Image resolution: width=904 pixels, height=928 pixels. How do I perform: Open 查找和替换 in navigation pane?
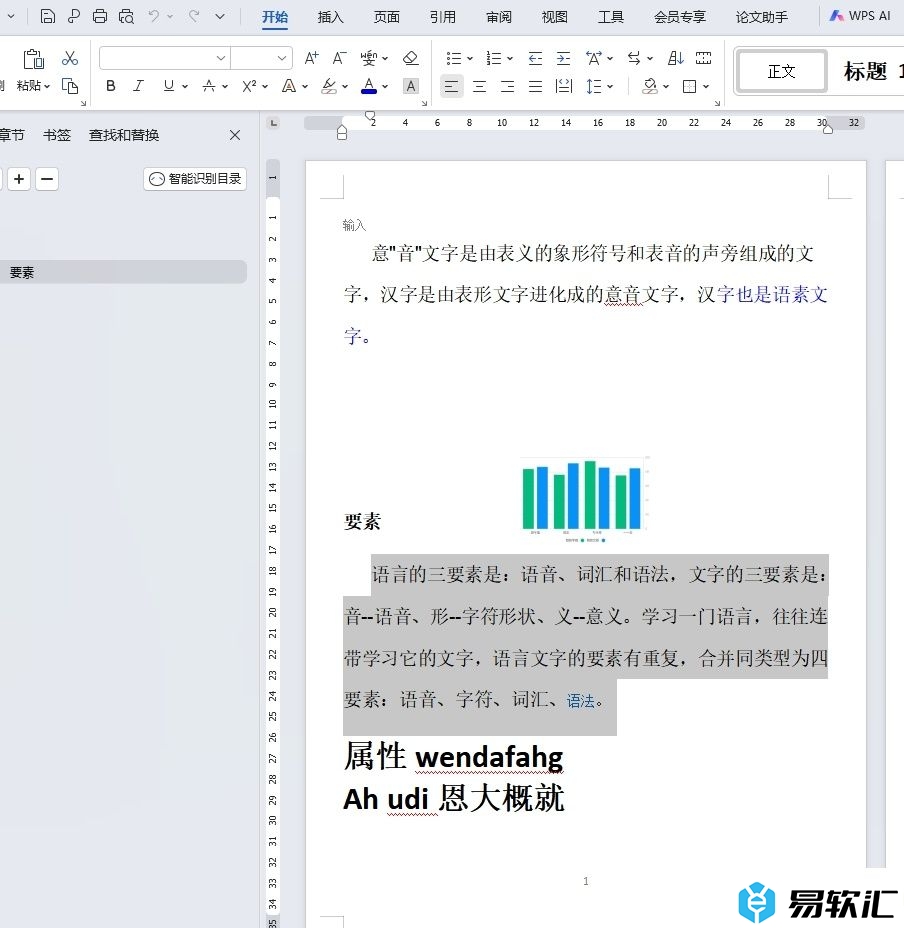pos(124,135)
